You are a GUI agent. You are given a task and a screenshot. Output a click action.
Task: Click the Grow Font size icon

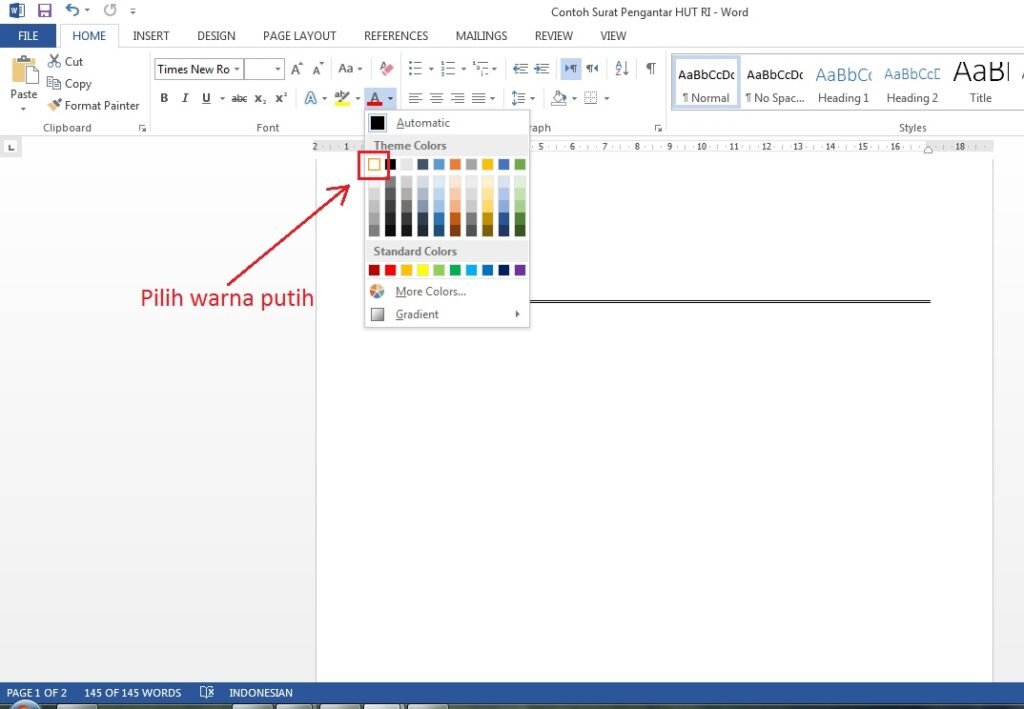(x=297, y=69)
